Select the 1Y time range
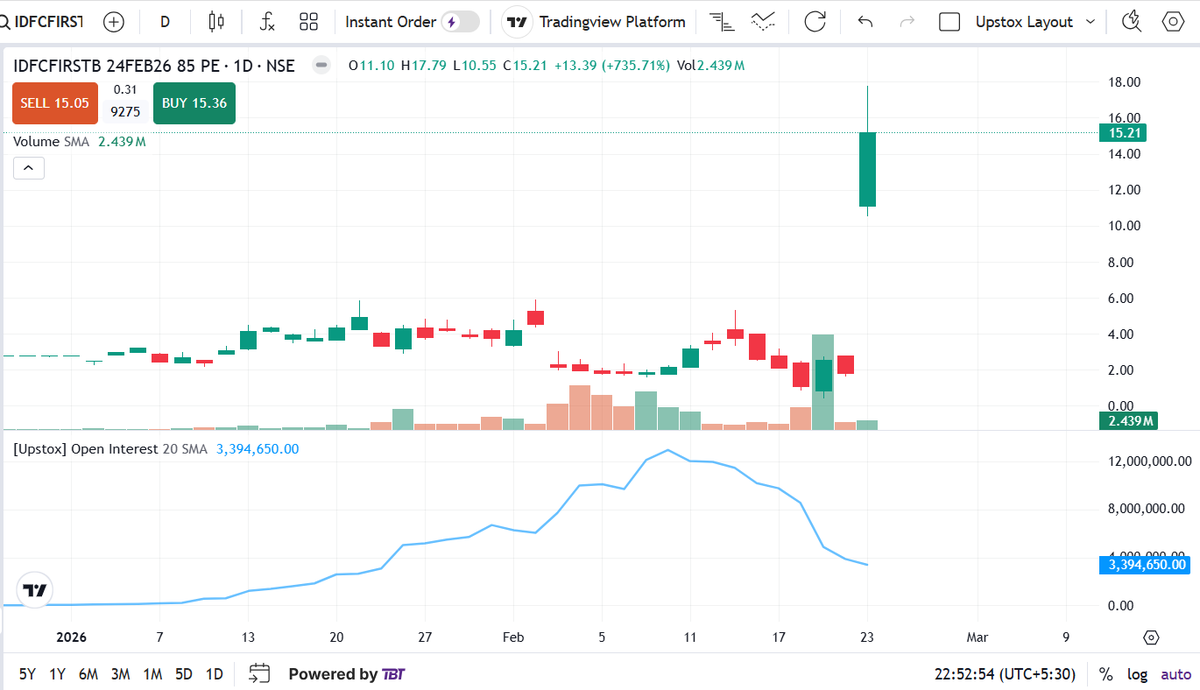Screen dimensions: 1200x690 click(58, 674)
